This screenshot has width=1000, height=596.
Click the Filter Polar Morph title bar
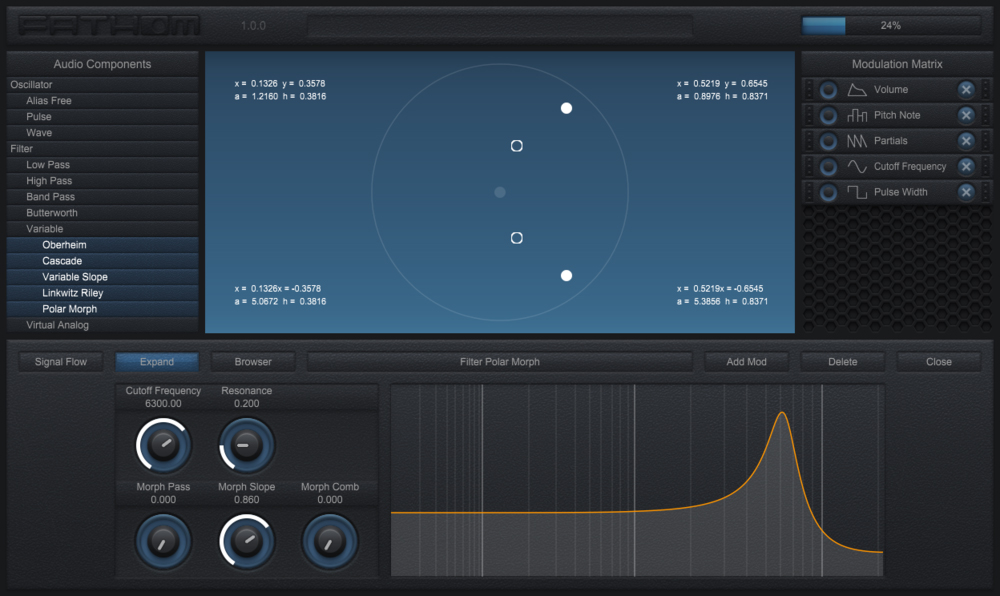click(500, 361)
